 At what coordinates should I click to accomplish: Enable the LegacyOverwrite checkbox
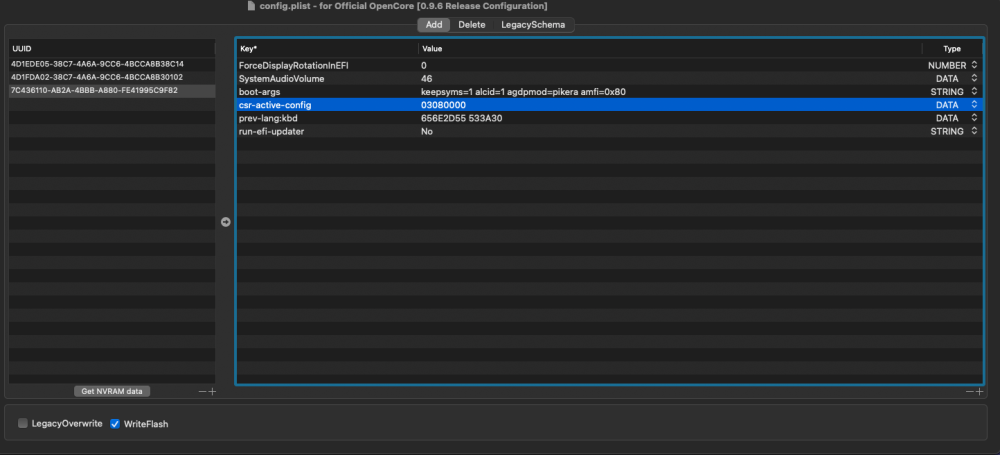[x=24, y=423]
